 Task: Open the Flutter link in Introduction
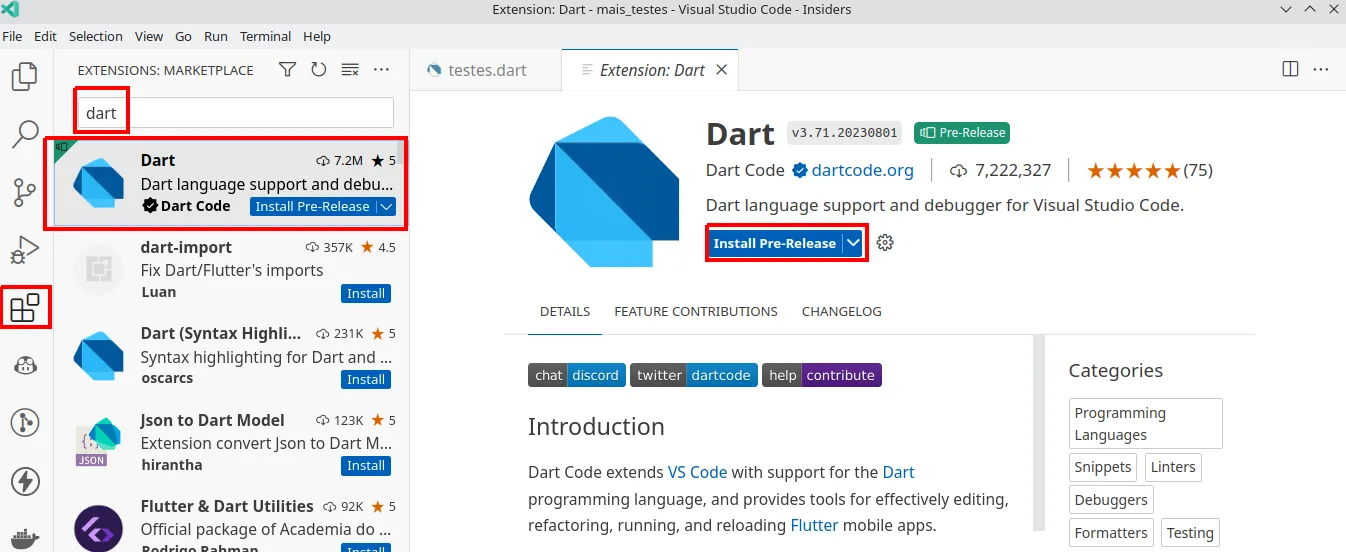click(814, 525)
